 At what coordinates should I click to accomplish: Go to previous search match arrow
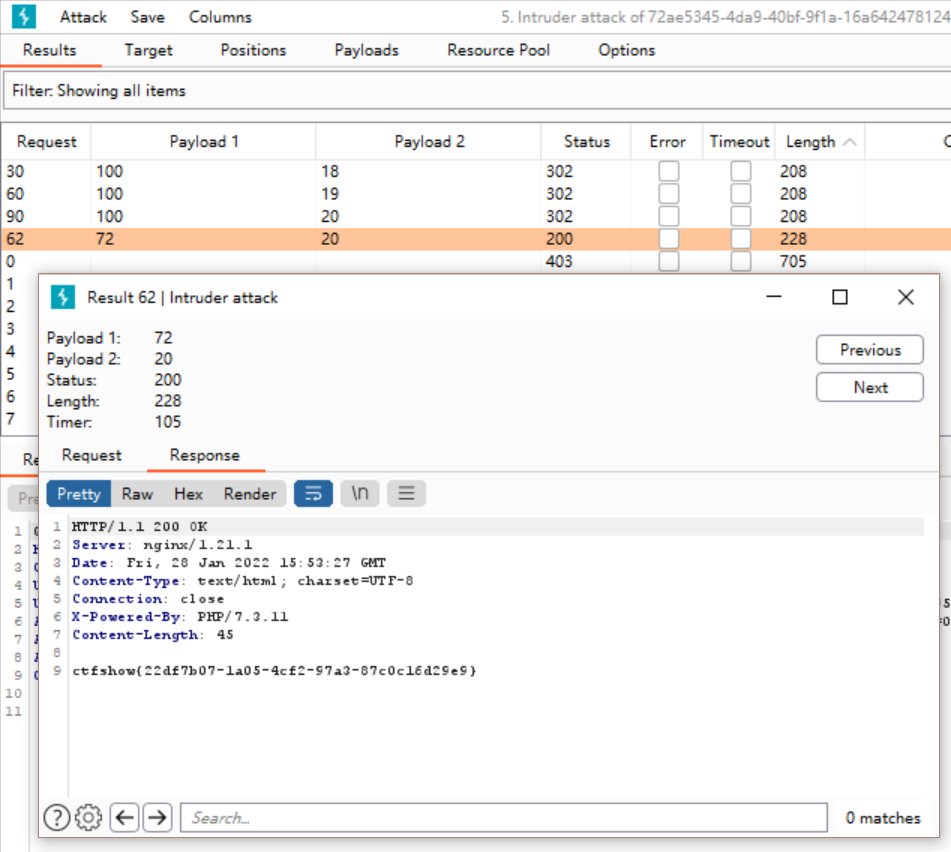point(124,818)
